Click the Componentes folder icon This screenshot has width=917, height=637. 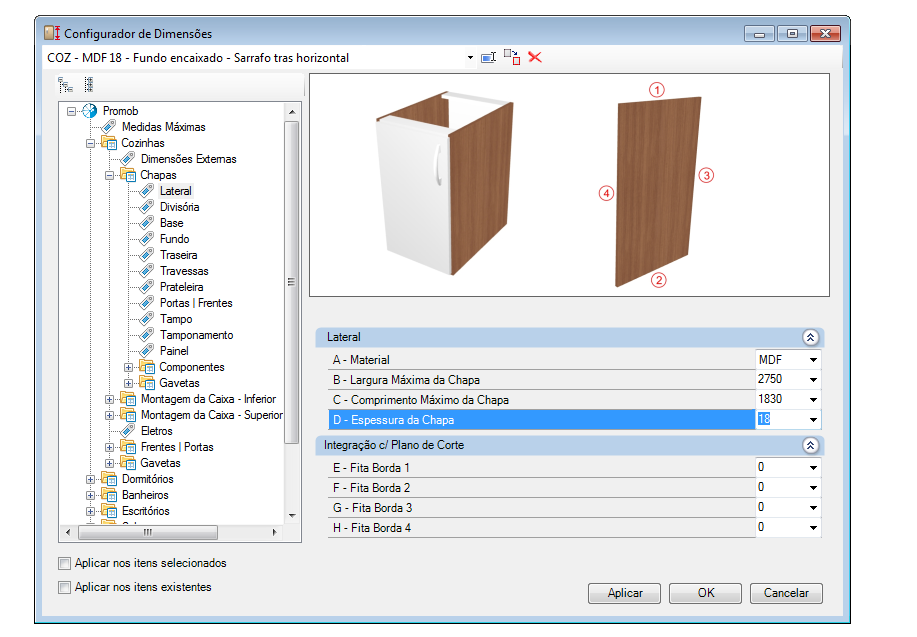[x=147, y=367]
